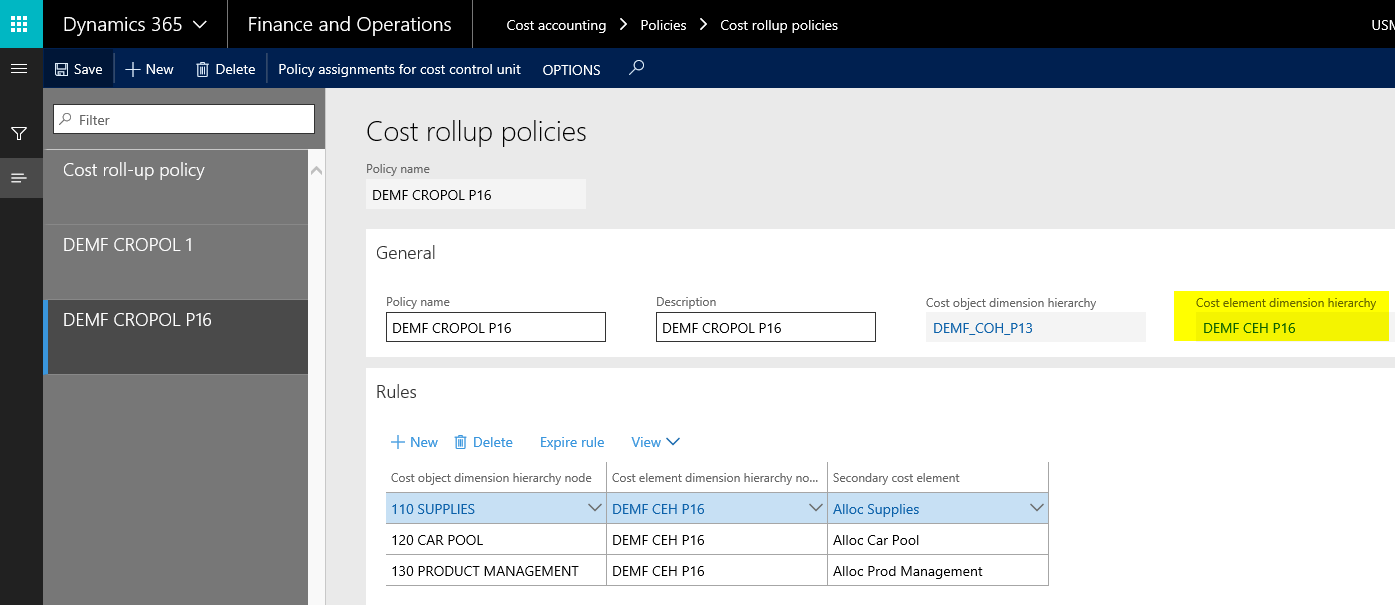1395x605 pixels.
Task: Open the search magnifier in action bar
Action: click(636, 68)
